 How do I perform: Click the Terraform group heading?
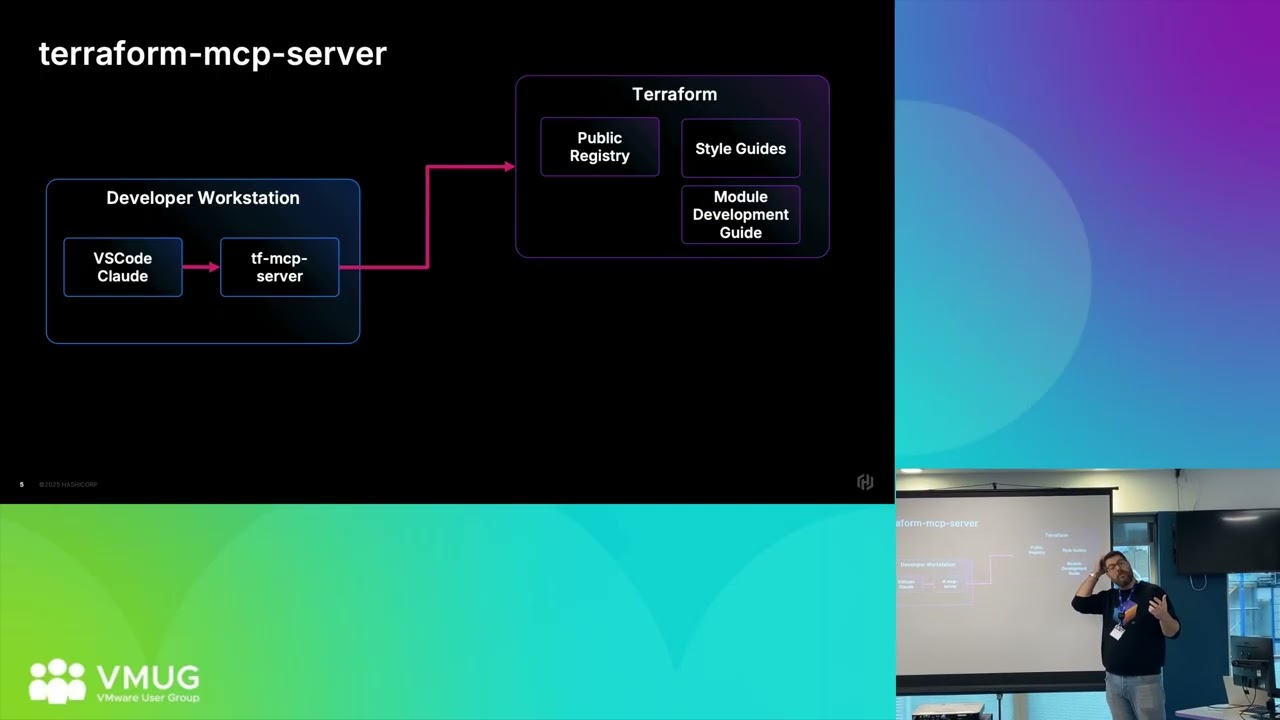pos(674,94)
